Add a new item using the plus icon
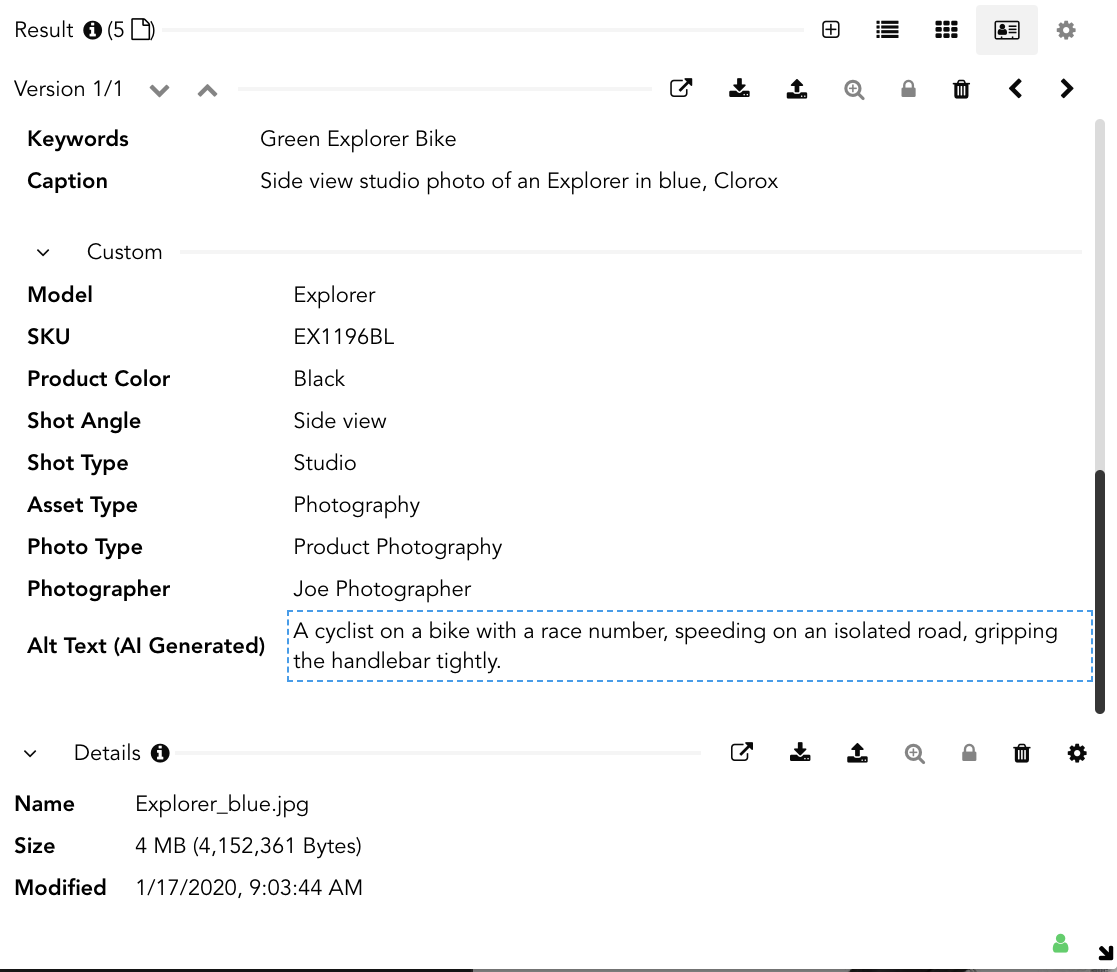This screenshot has height=972, width=1117. click(831, 30)
